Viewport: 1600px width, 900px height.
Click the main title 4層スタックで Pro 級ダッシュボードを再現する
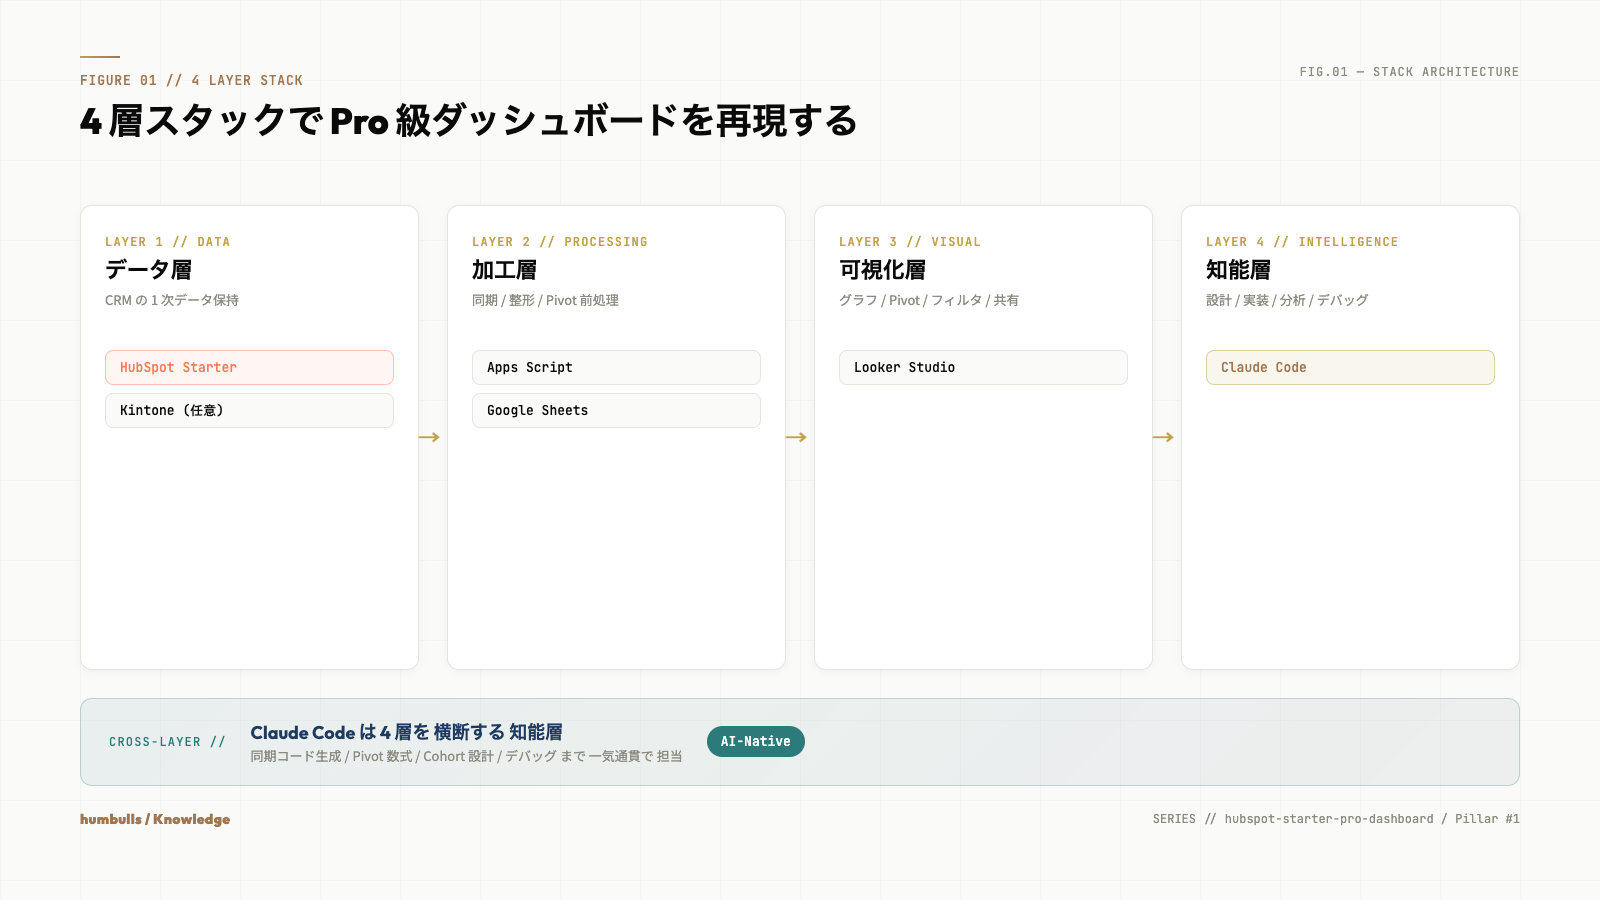click(x=469, y=121)
